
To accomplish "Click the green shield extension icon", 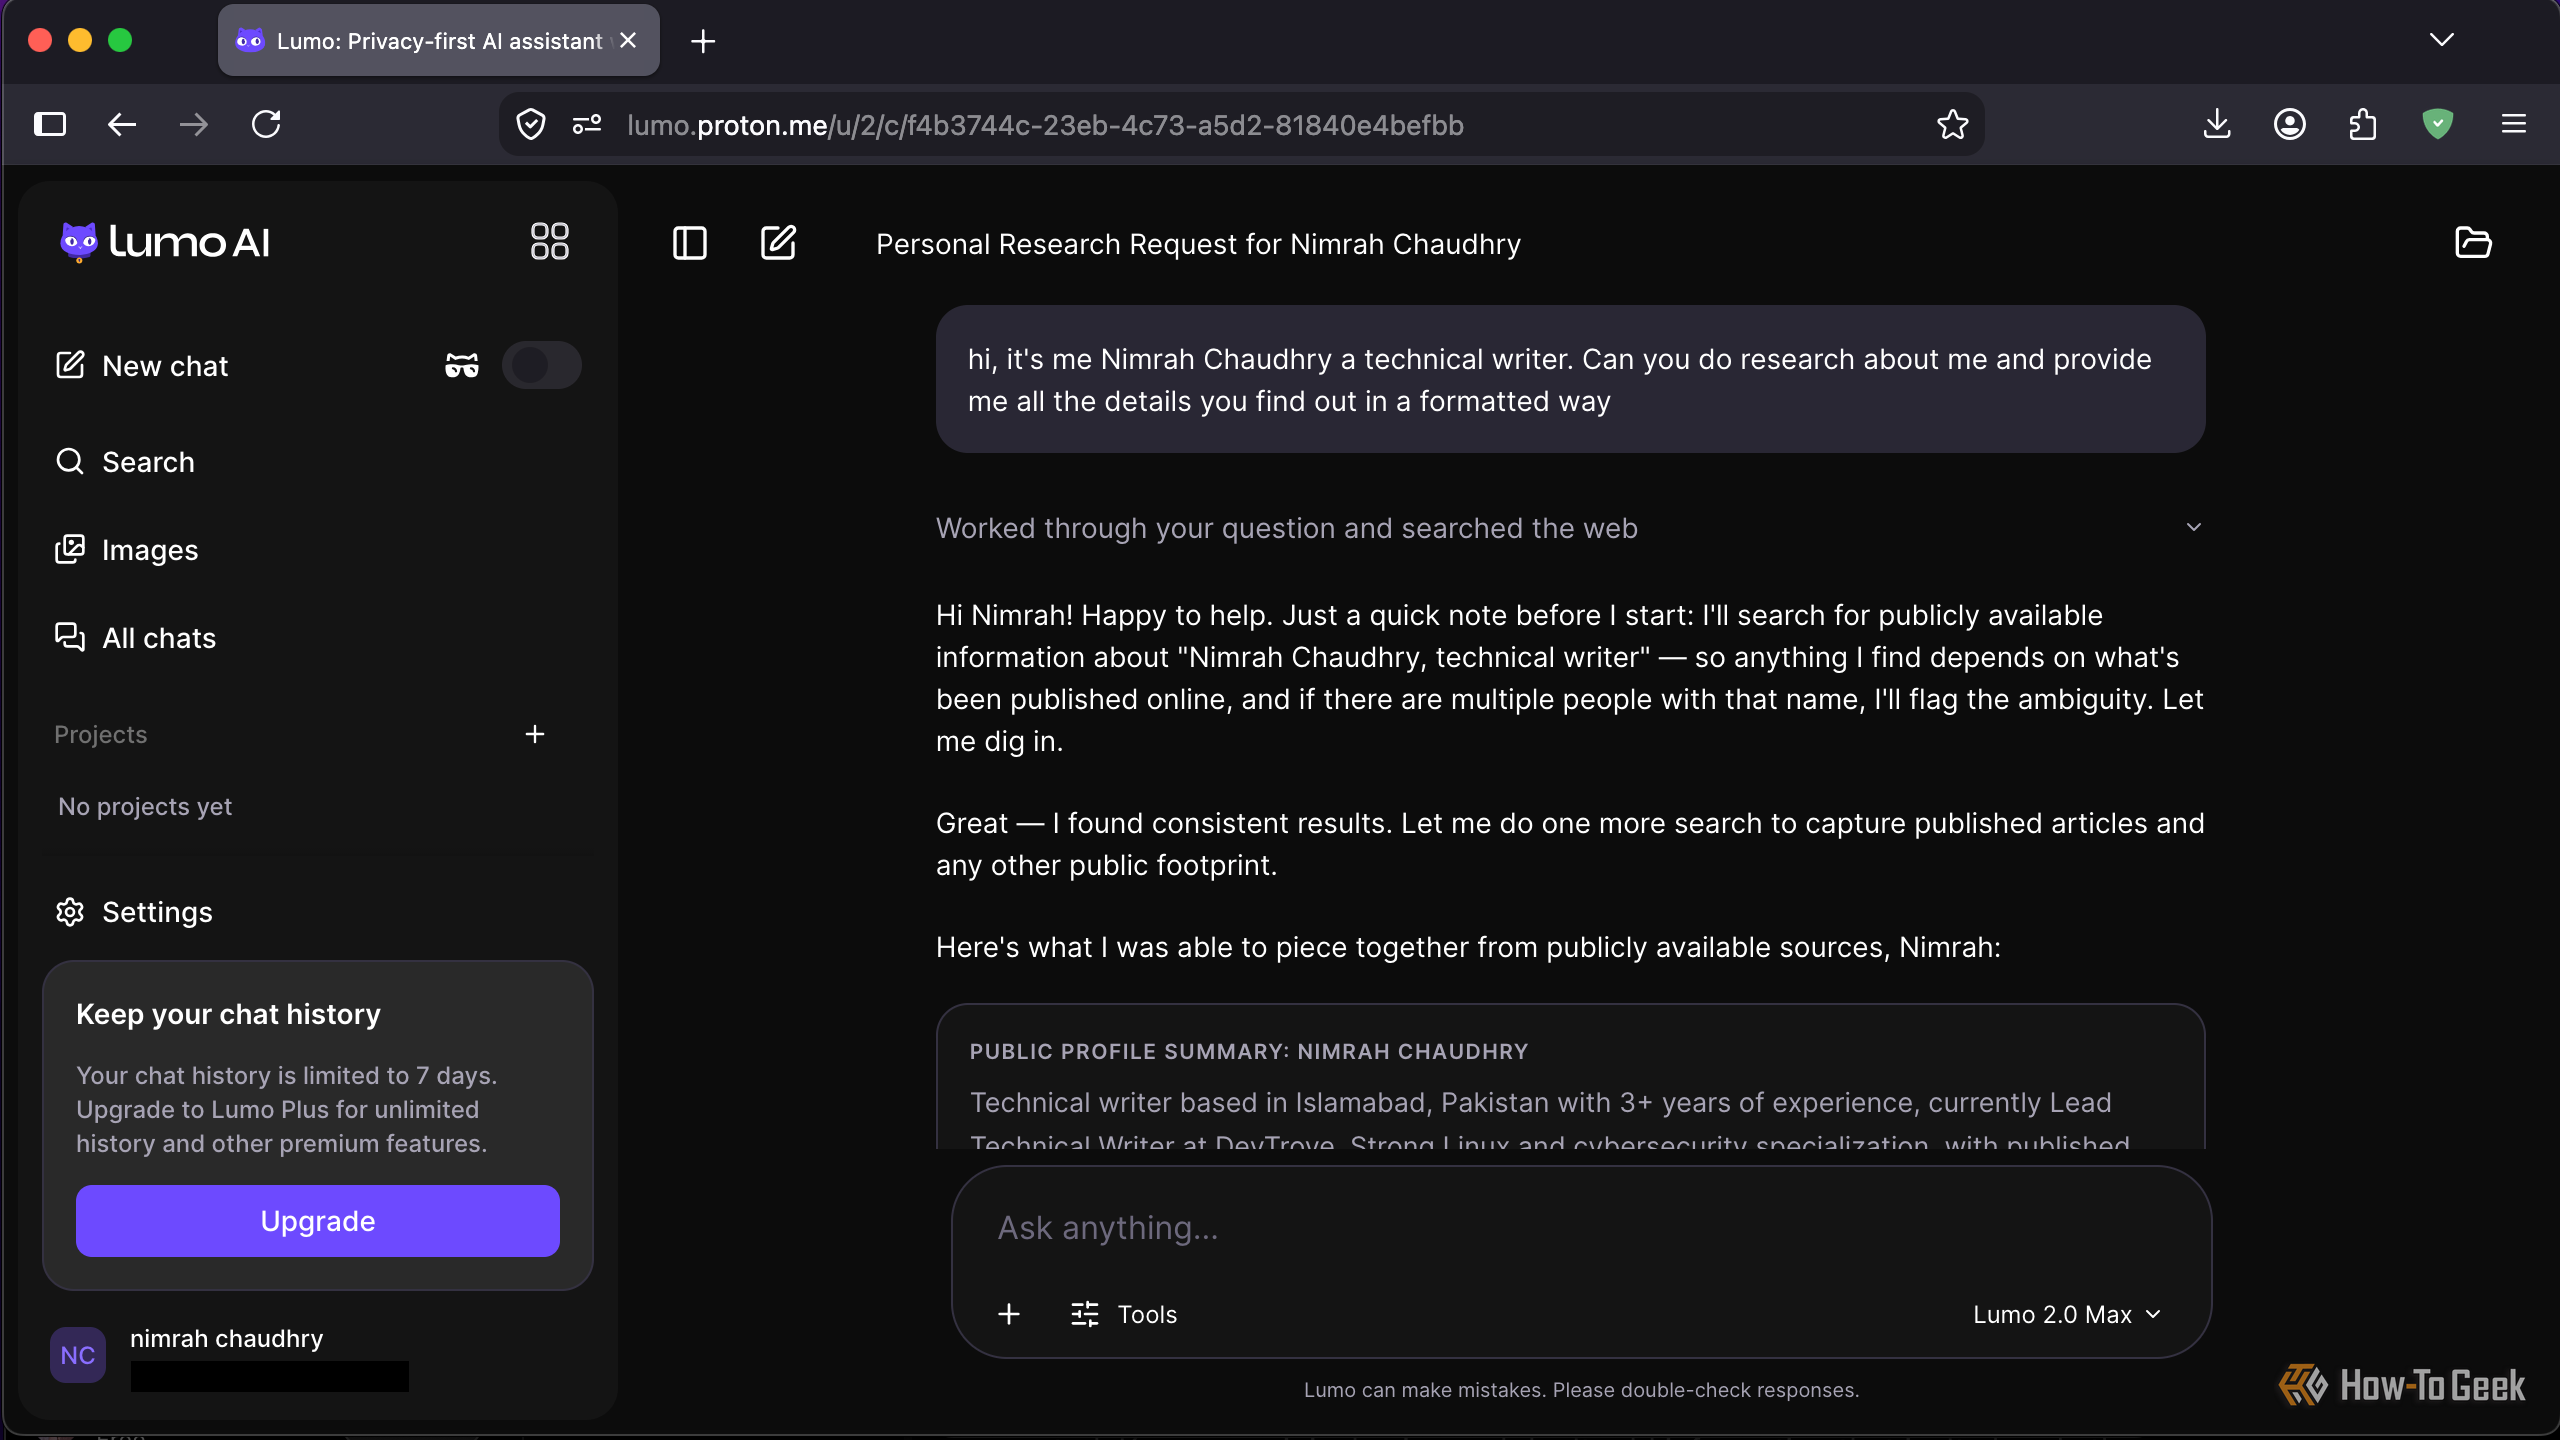I will (x=2438, y=125).
